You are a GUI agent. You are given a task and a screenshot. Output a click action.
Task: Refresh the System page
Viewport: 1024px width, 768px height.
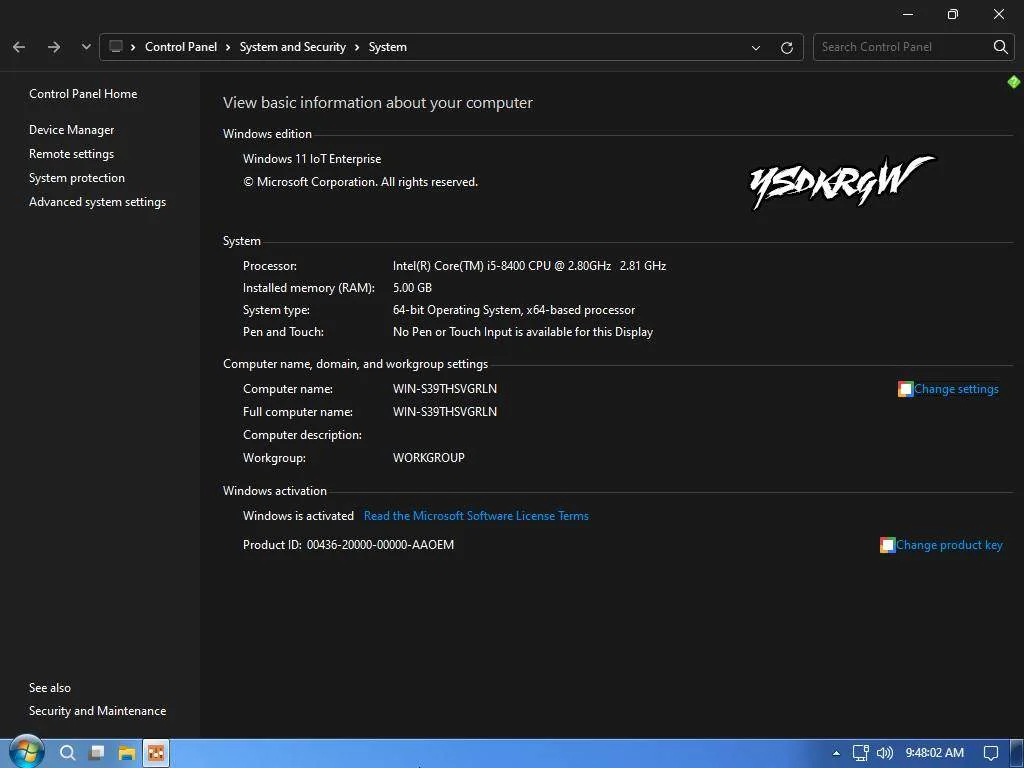tap(787, 48)
